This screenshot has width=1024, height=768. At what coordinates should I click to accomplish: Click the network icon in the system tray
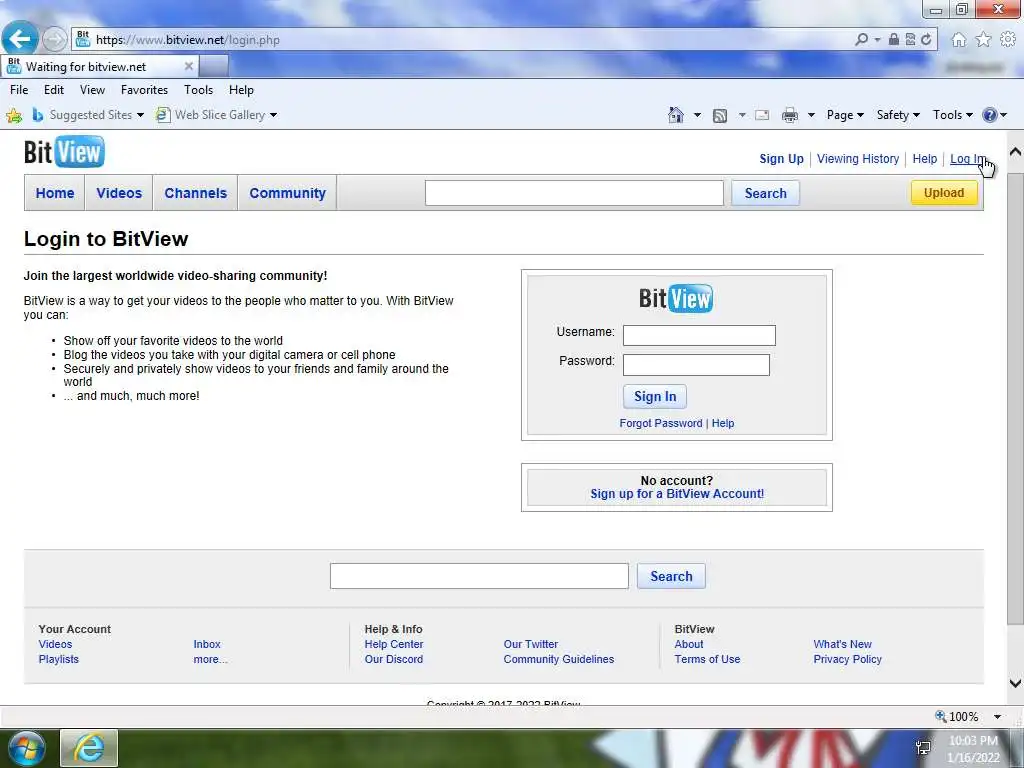[x=923, y=748]
